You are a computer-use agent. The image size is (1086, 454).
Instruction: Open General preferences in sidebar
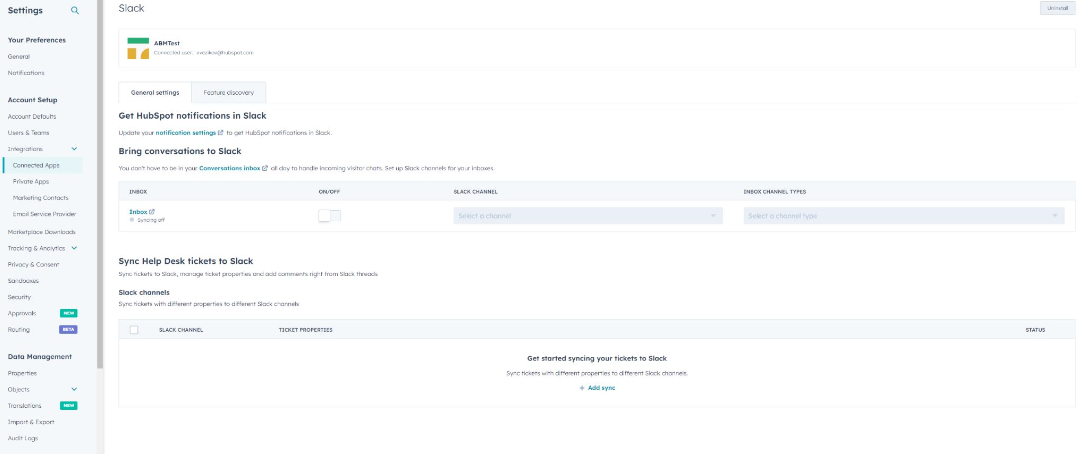[19, 57]
